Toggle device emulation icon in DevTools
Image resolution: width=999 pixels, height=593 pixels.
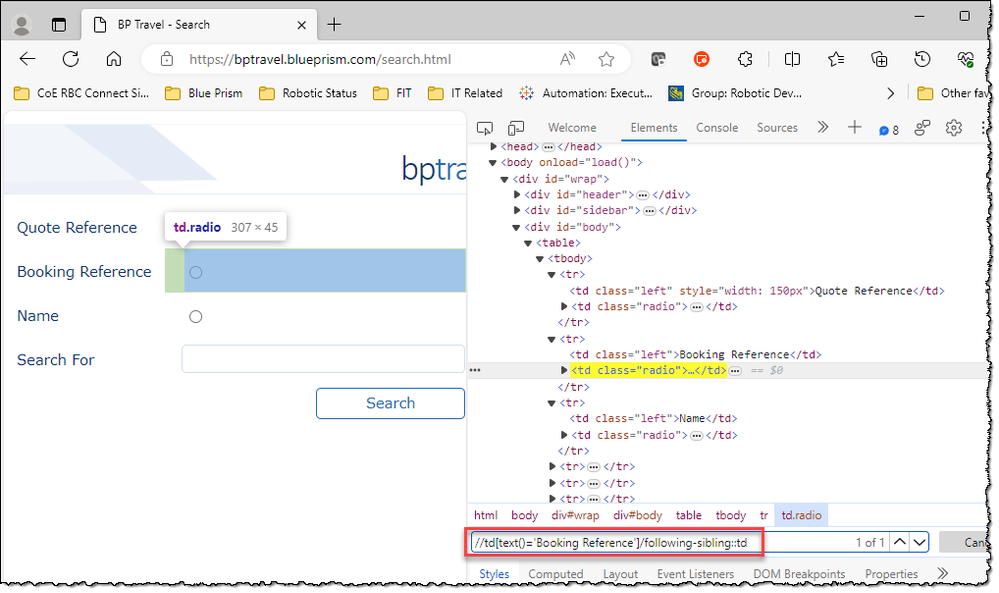516,128
